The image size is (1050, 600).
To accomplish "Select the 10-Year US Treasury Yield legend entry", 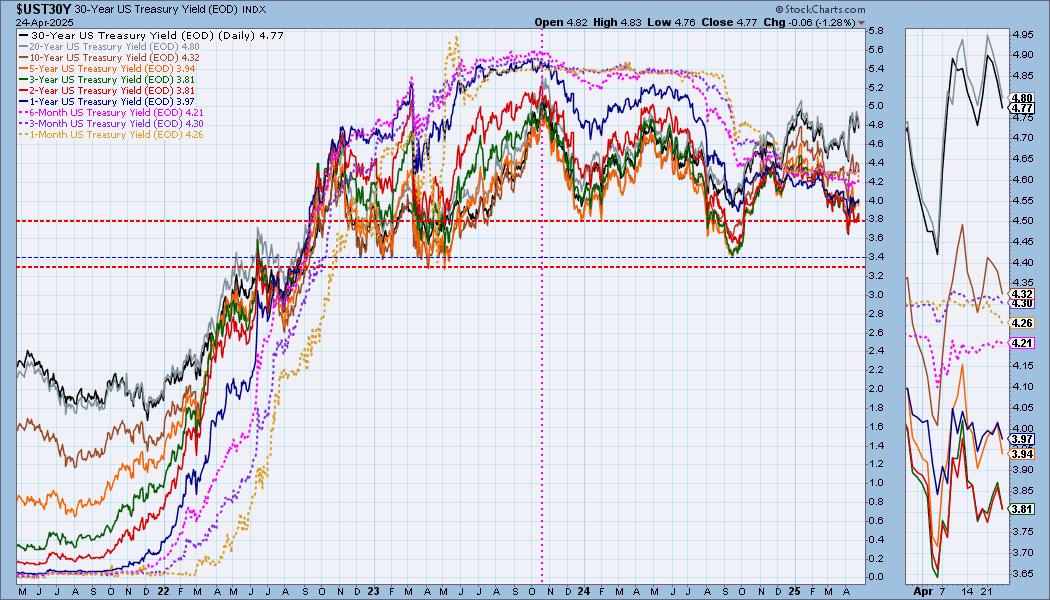I will tap(109, 58).
